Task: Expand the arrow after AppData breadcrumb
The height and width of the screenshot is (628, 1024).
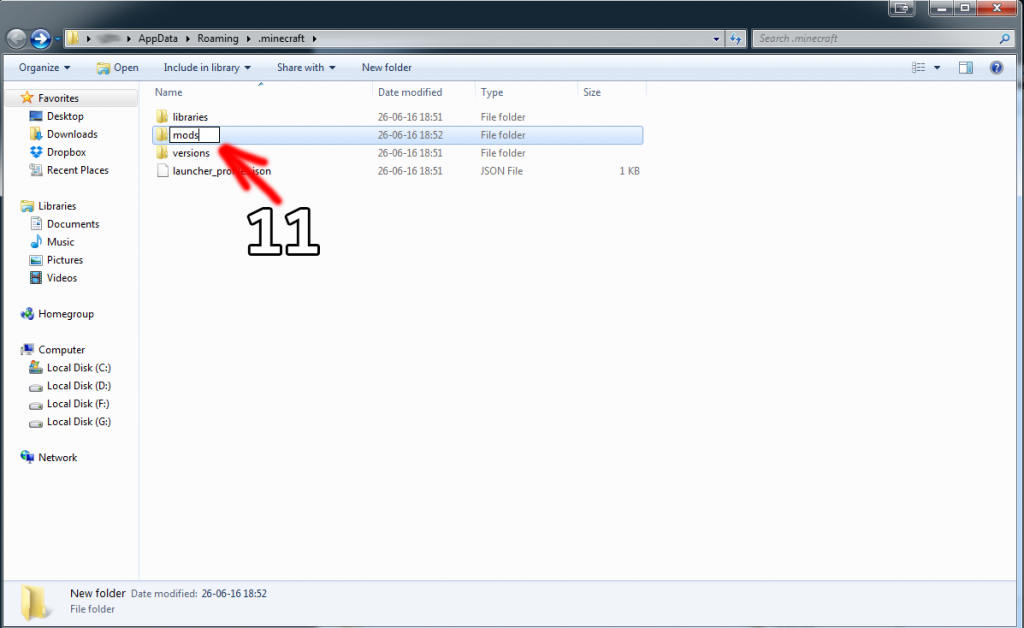Action: pyautogui.click(x=187, y=39)
